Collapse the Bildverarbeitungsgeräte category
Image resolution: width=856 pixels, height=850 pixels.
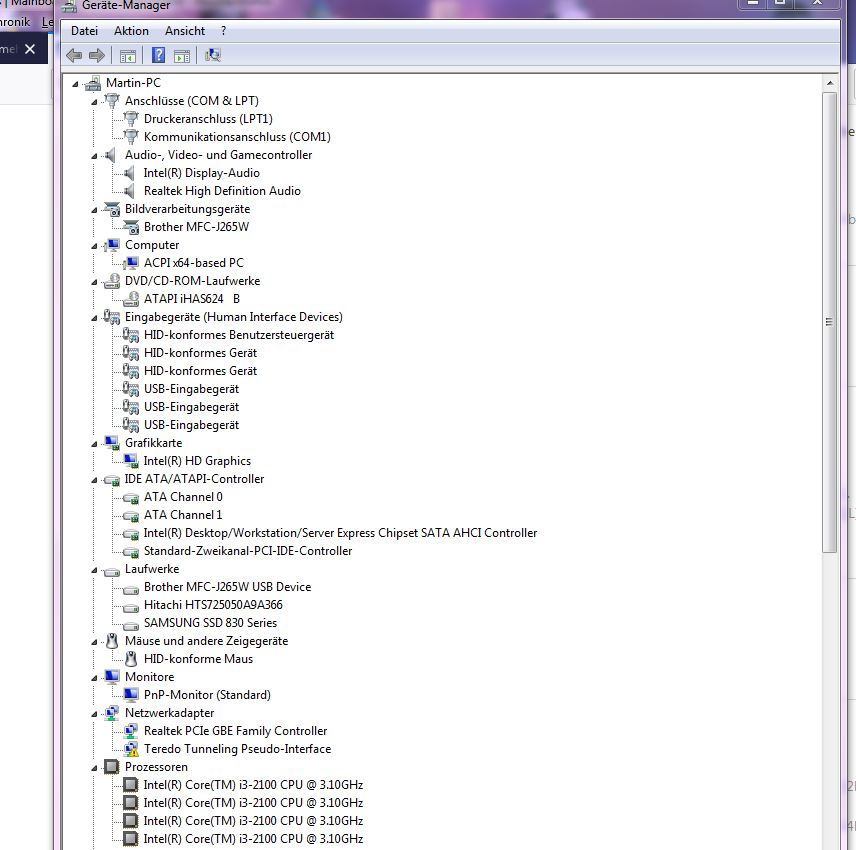pyautogui.click(x=94, y=210)
